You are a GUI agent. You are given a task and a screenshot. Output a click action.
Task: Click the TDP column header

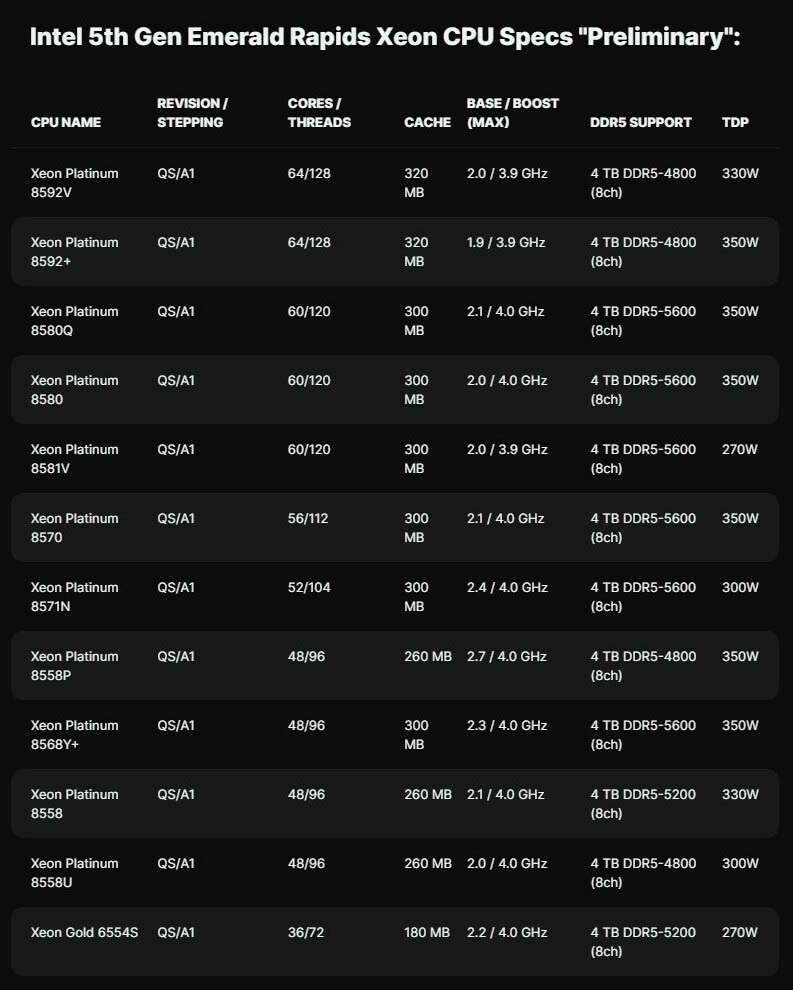tap(735, 122)
